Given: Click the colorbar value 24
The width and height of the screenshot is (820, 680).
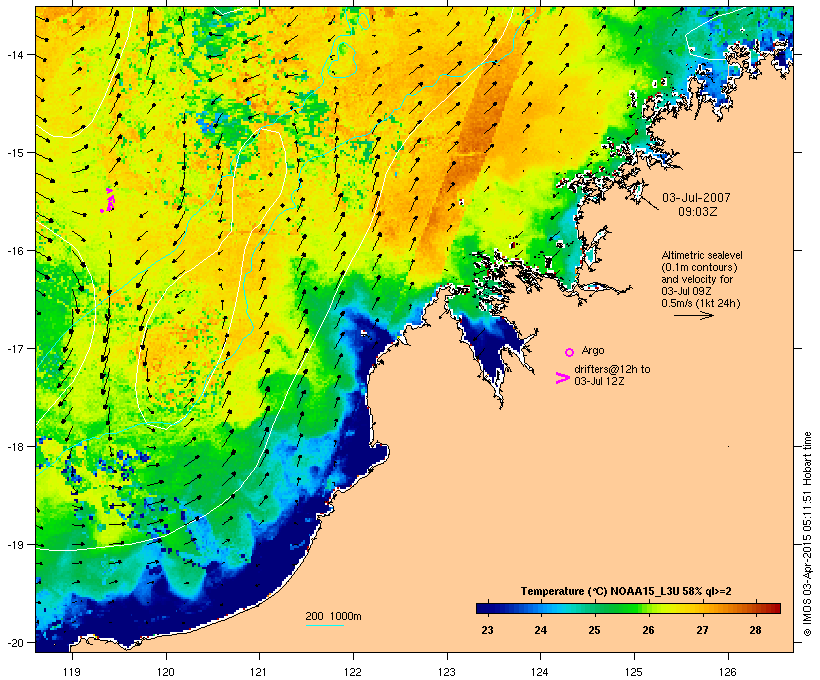Looking at the screenshot, I should point(541,630).
